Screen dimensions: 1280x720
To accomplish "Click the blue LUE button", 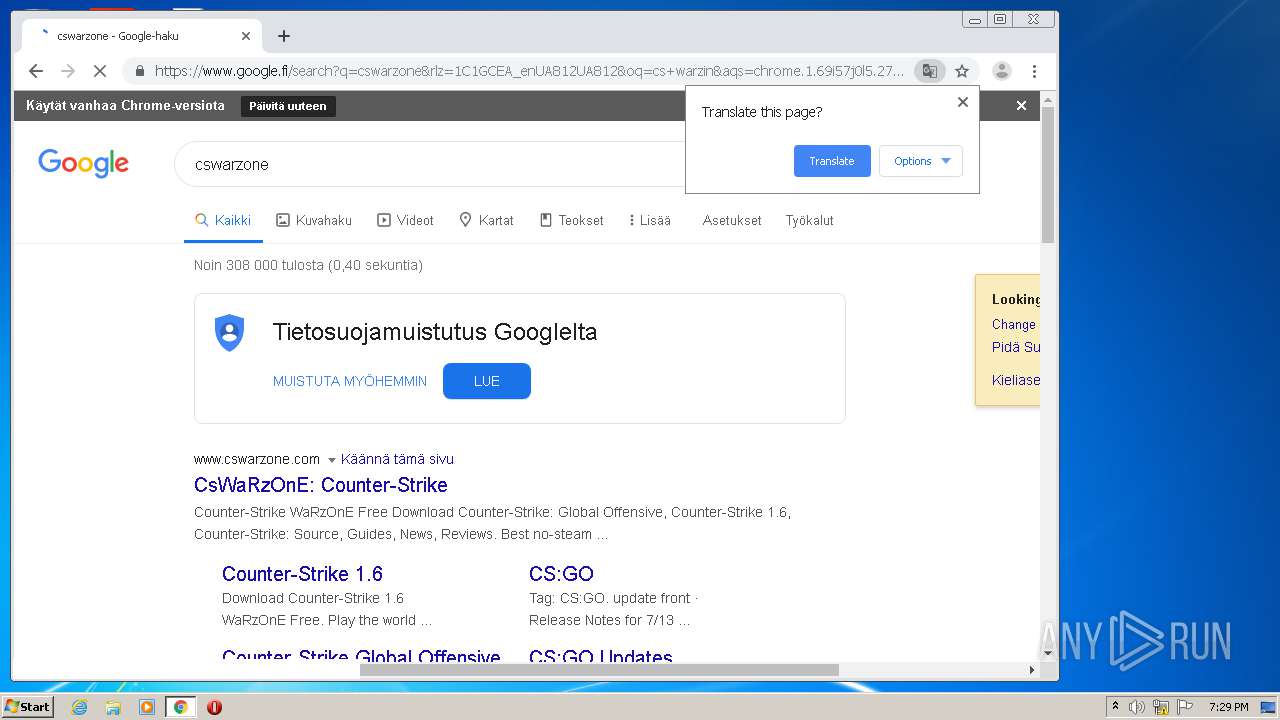I will point(487,381).
